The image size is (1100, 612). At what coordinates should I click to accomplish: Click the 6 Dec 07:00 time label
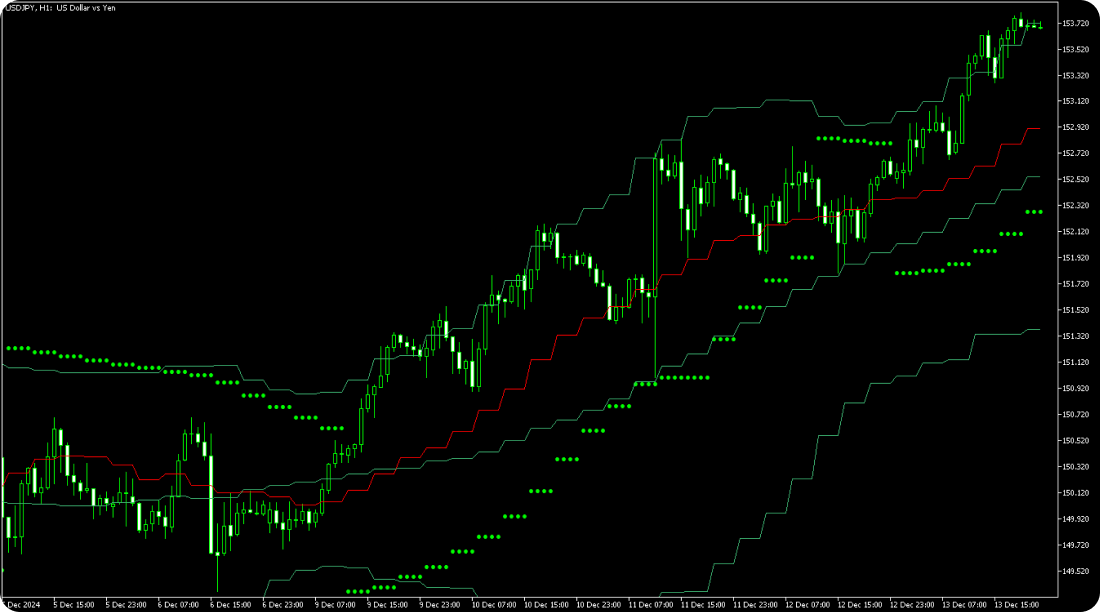(178, 604)
